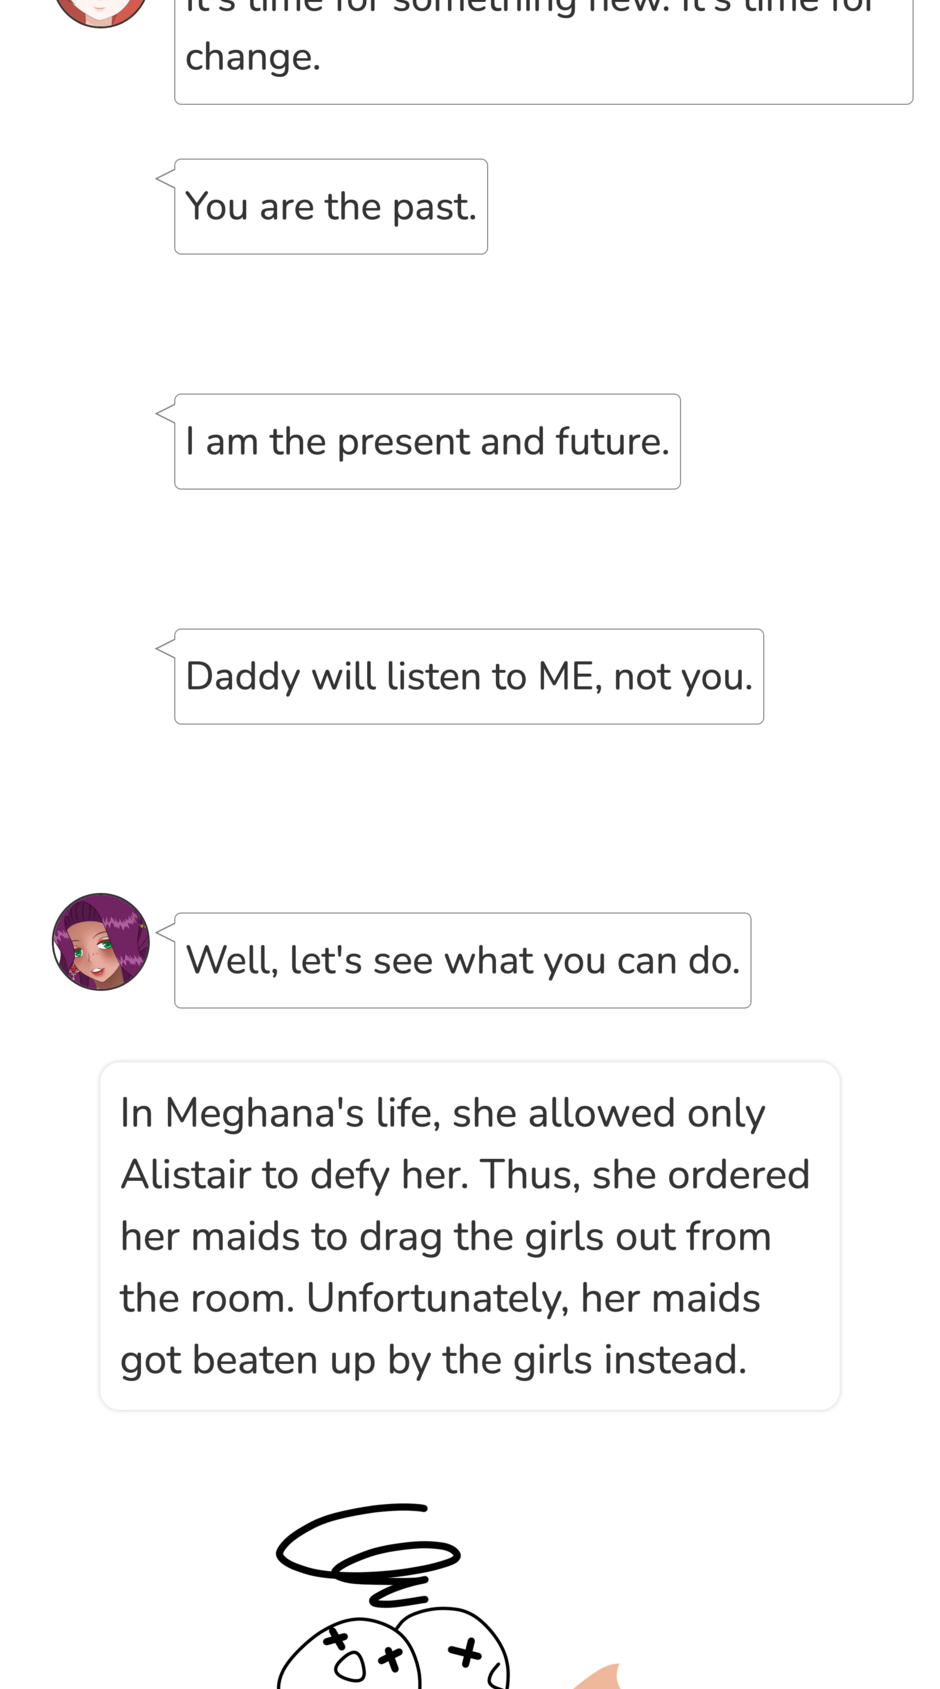This screenshot has height=1689, width=940.
Task: Tap the "Well, let's see what you can do." bubble
Action: (x=462, y=960)
